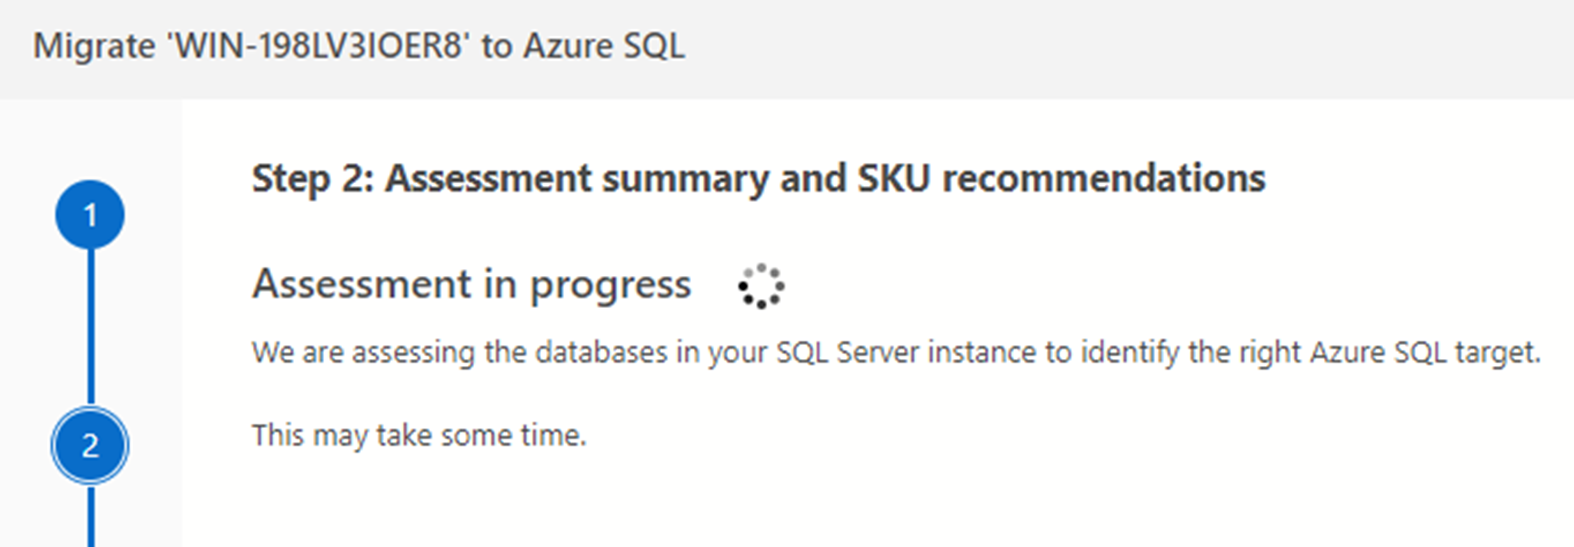The image size is (1574, 547).
Task: Click the 'Migrate ... to Azure SQL' wizard title
Action: click(x=359, y=47)
